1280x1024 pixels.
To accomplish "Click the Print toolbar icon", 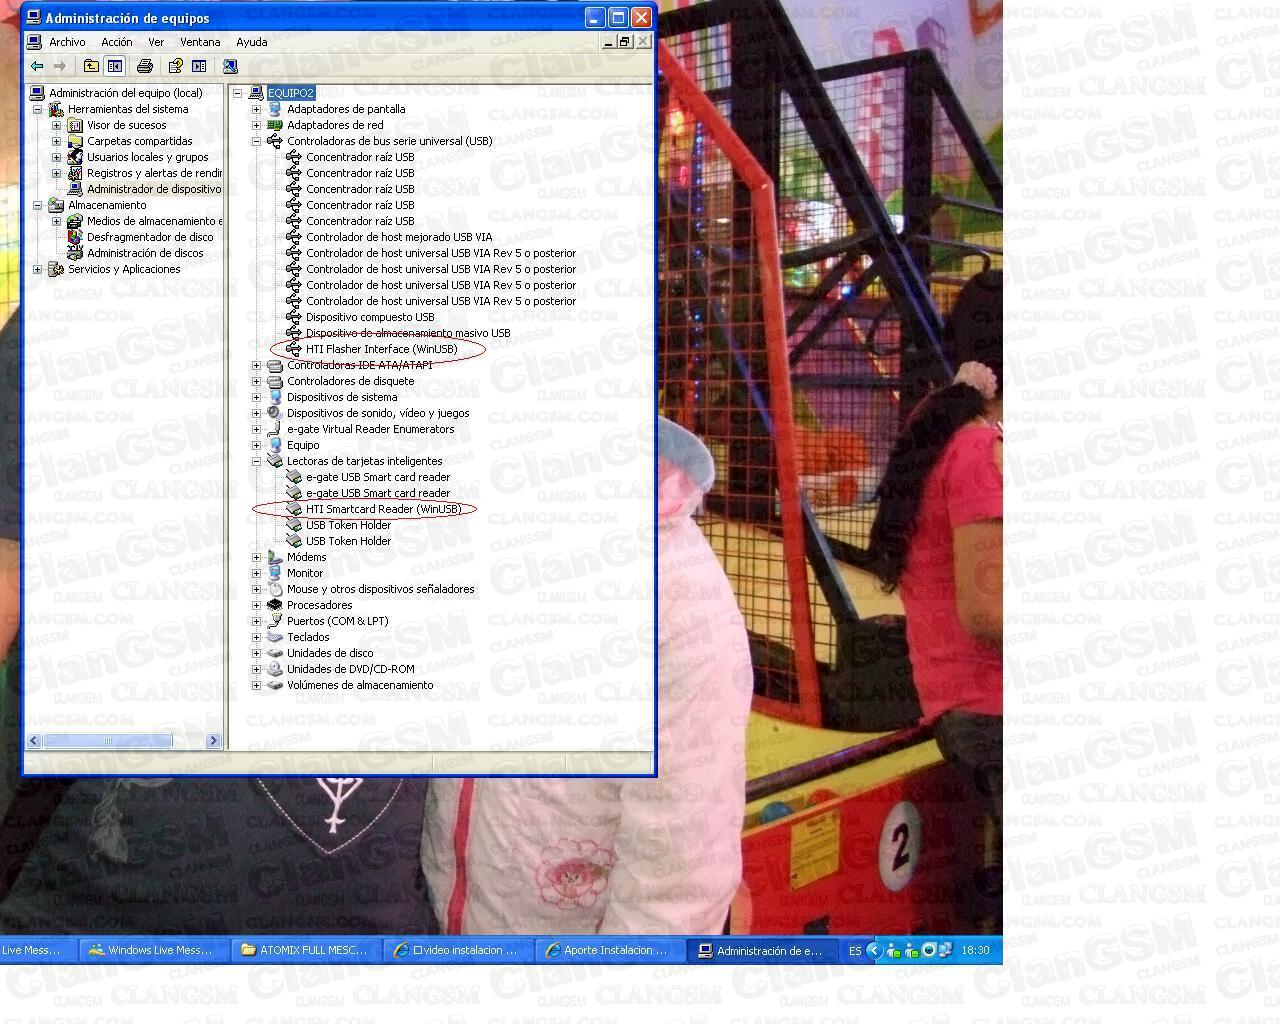I will coord(145,66).
